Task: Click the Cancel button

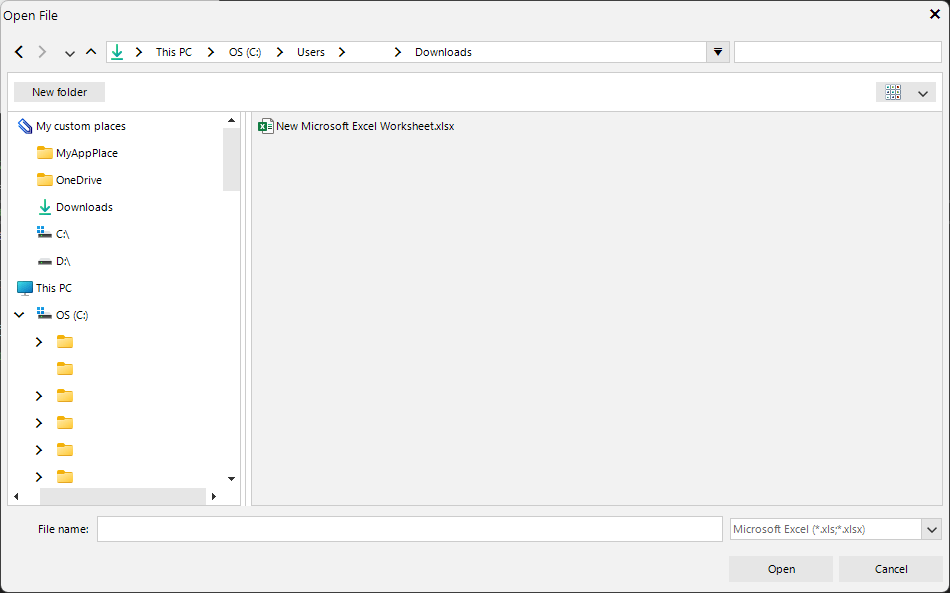Action: click(891, 569)
